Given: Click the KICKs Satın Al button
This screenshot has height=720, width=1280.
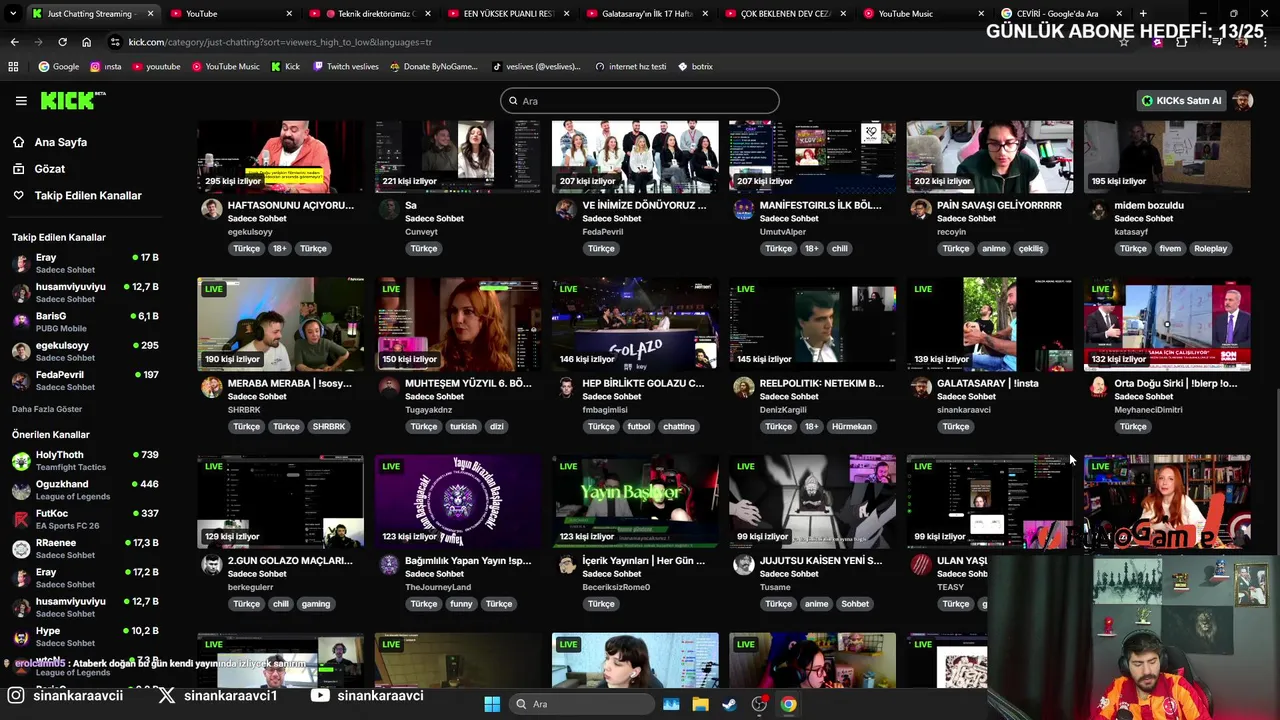Looking at the screenshot, I should 1181,100.
